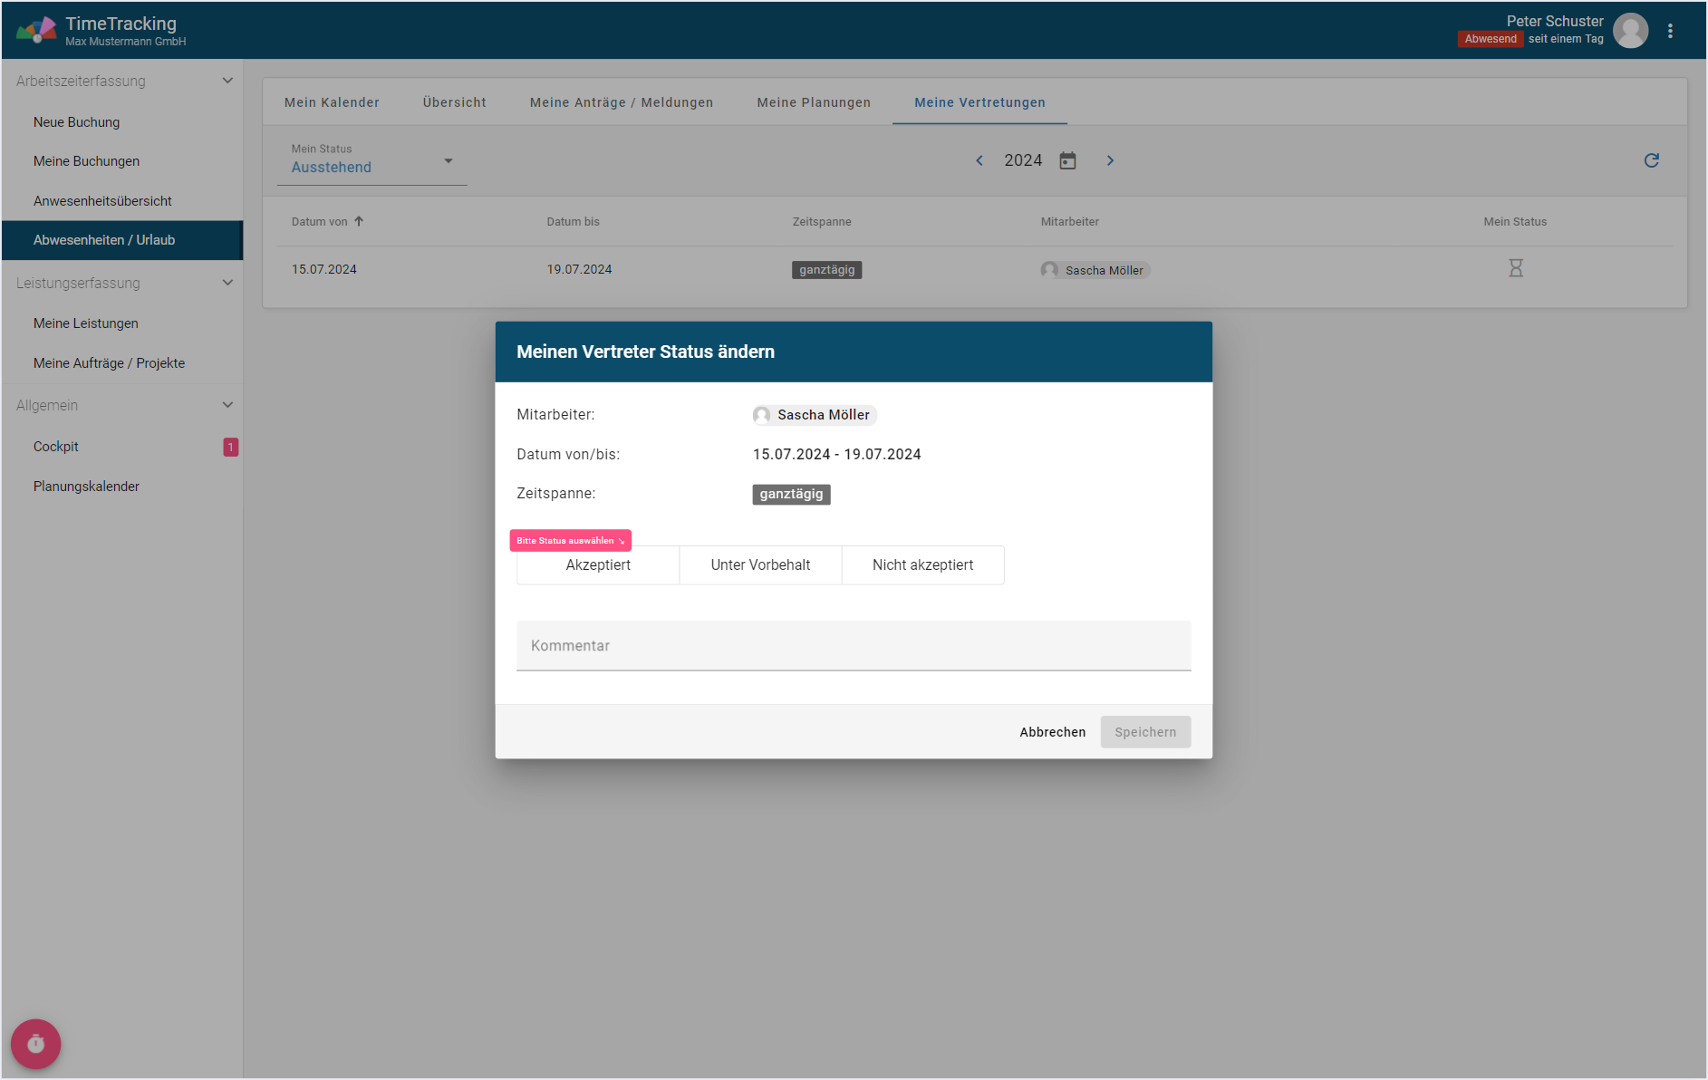Screen dimensions: 1708x1080
Task: Click the hourglass pending status icon
Action: point(1515,269)
